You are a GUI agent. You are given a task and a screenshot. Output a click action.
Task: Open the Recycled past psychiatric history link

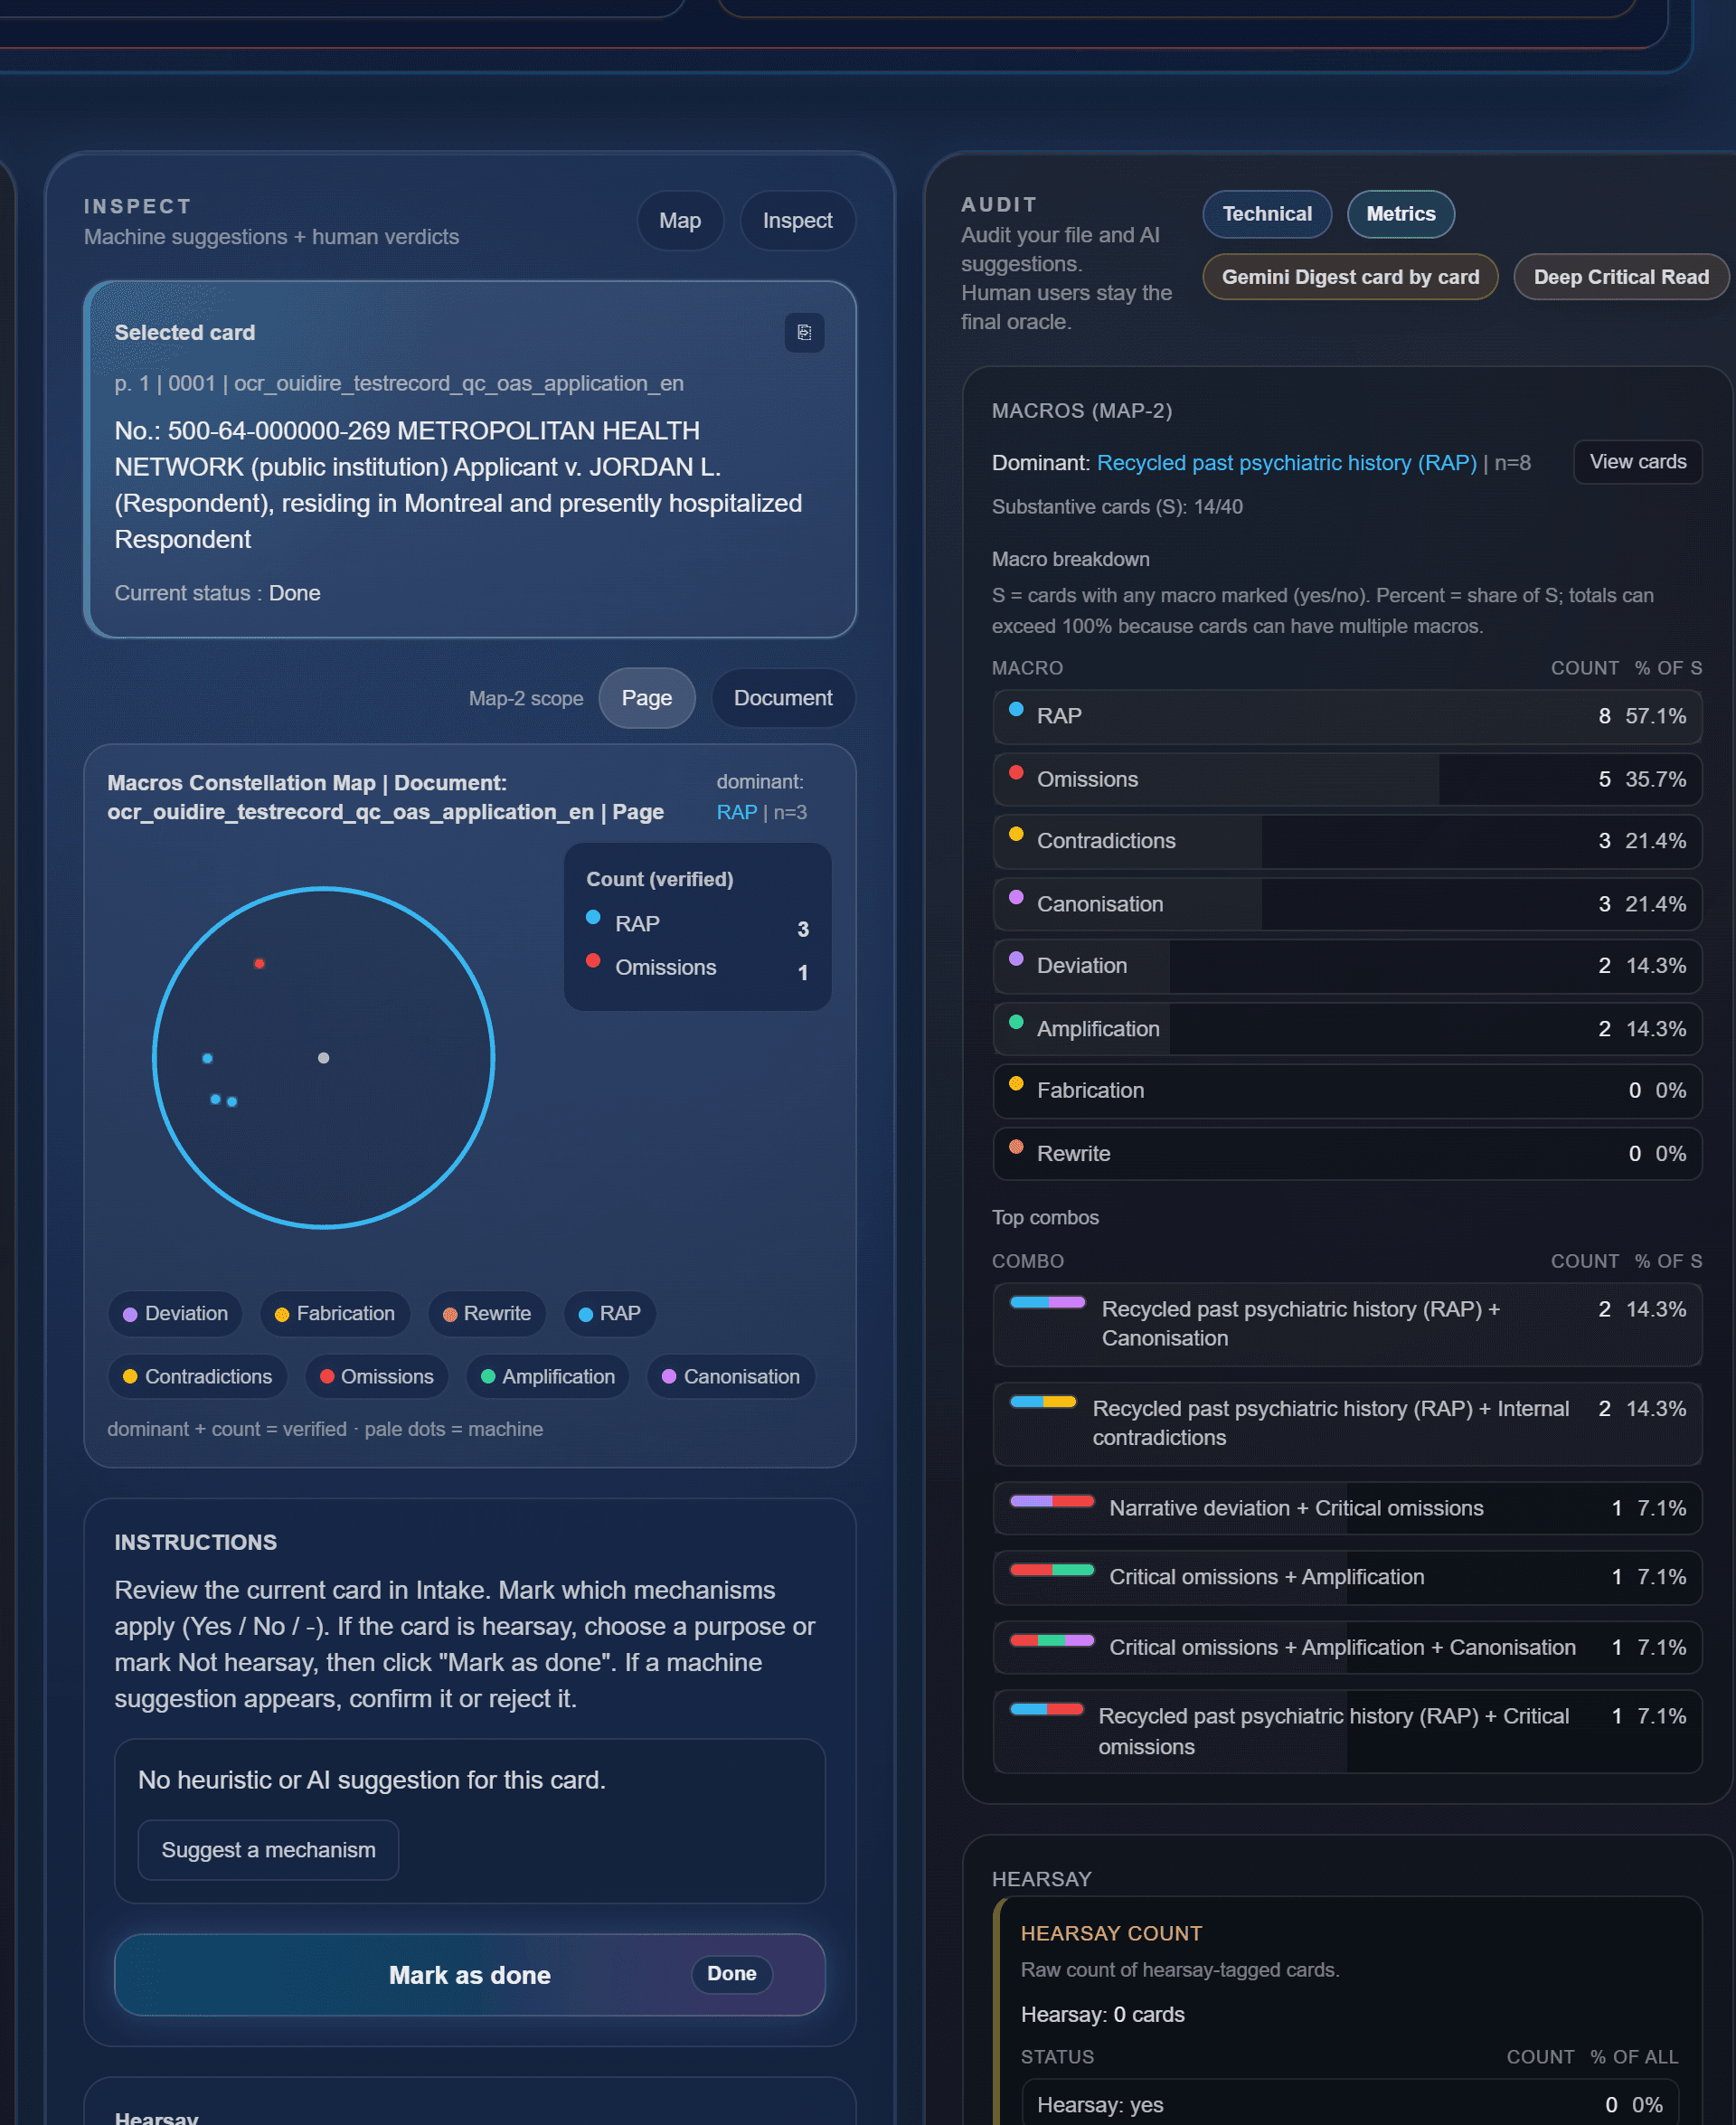pos(1286,462)
